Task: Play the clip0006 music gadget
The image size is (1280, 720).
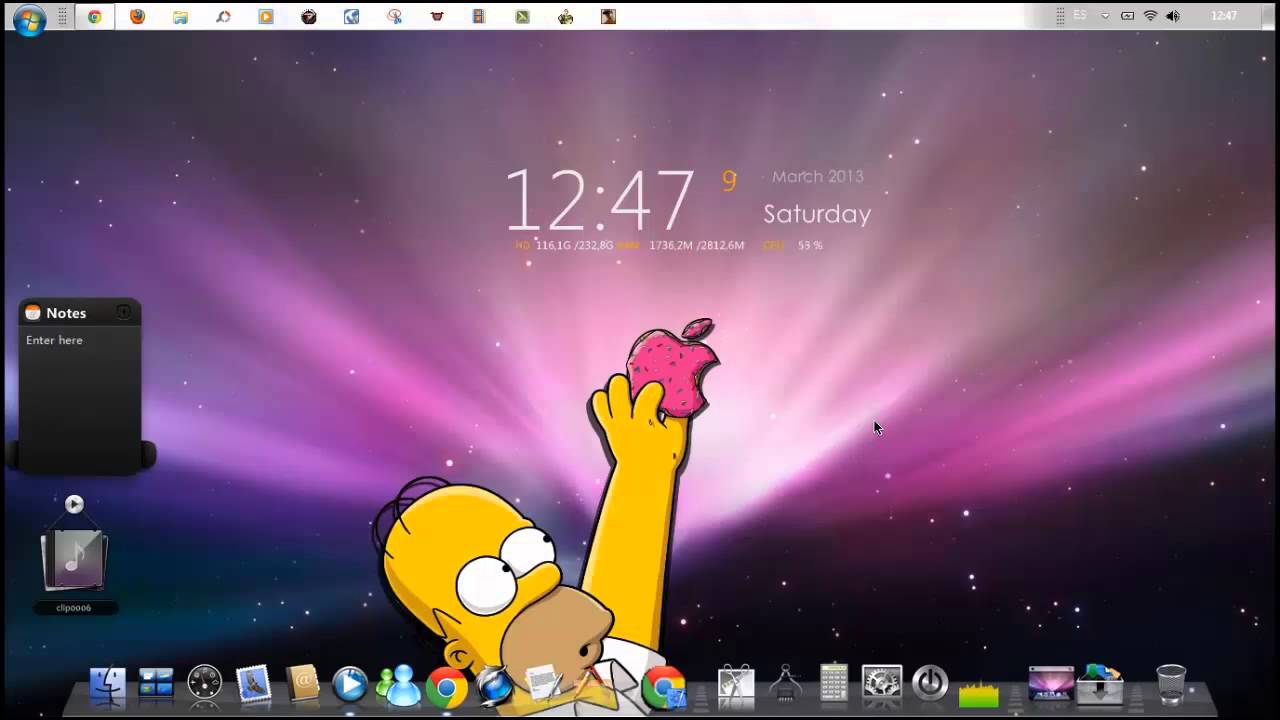Action: [74, 504]
